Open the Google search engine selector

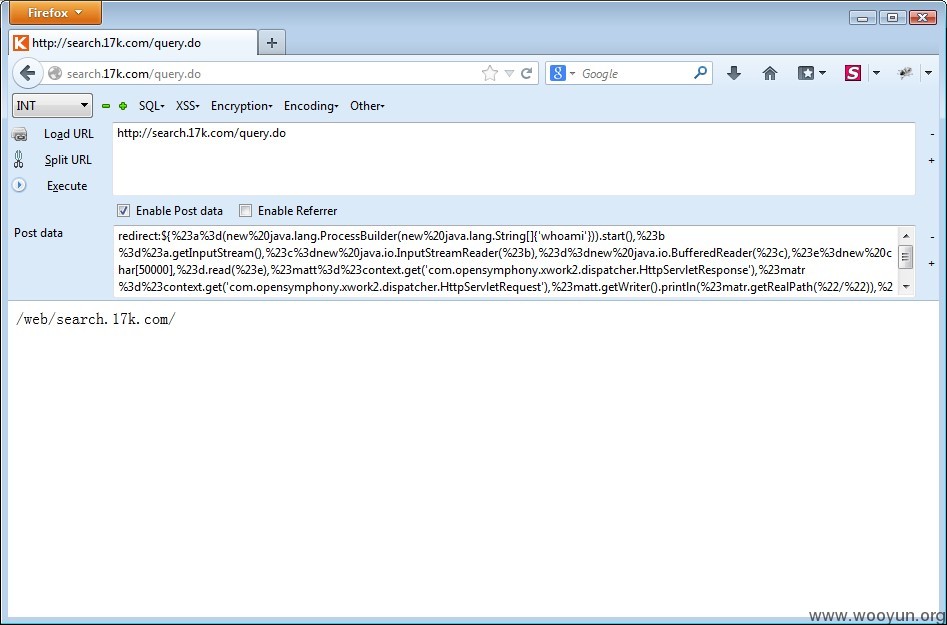tap(562, 74)
